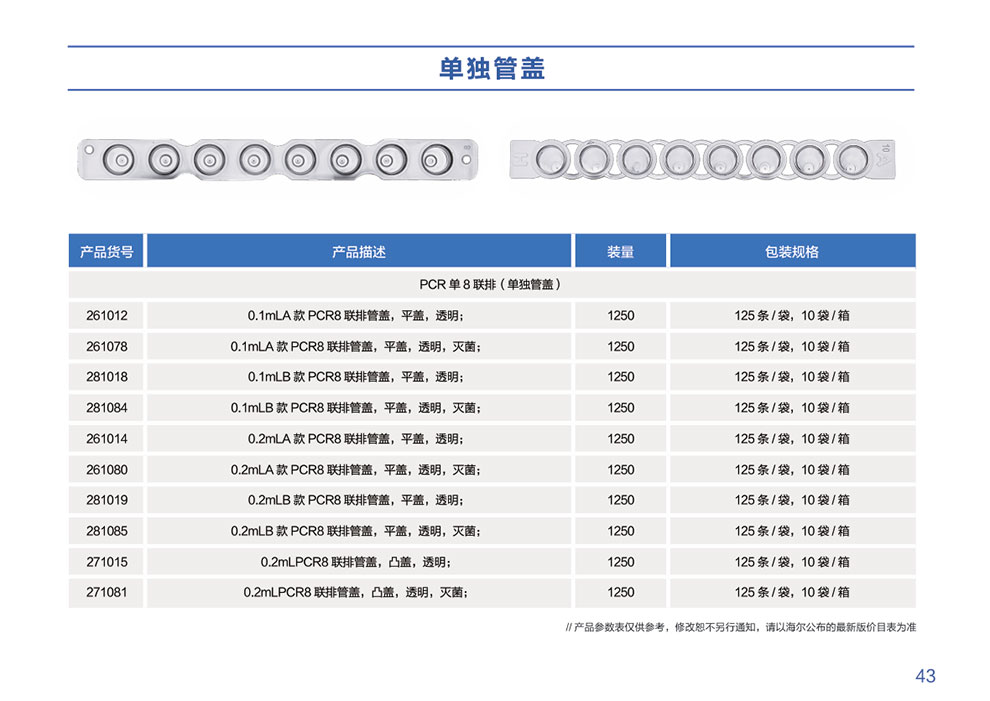
Task: Click product number 281018
Action: point(107,377)
